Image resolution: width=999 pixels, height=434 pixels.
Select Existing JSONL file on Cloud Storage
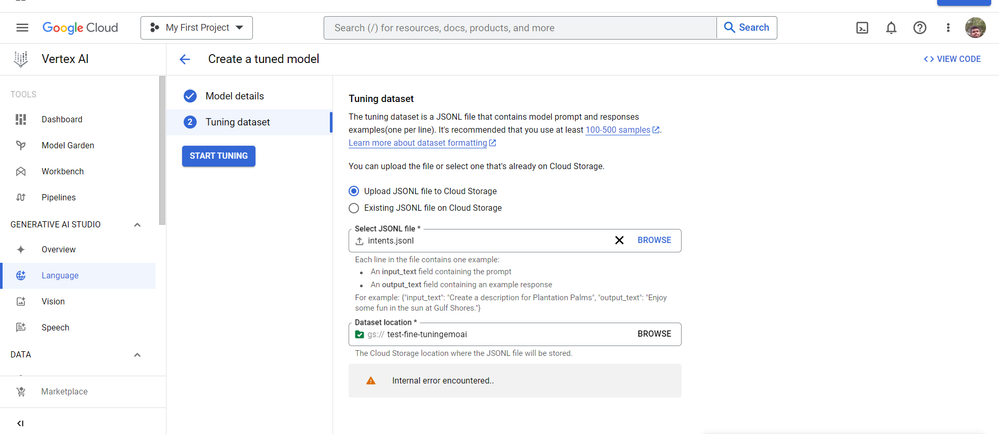(354, 208)
